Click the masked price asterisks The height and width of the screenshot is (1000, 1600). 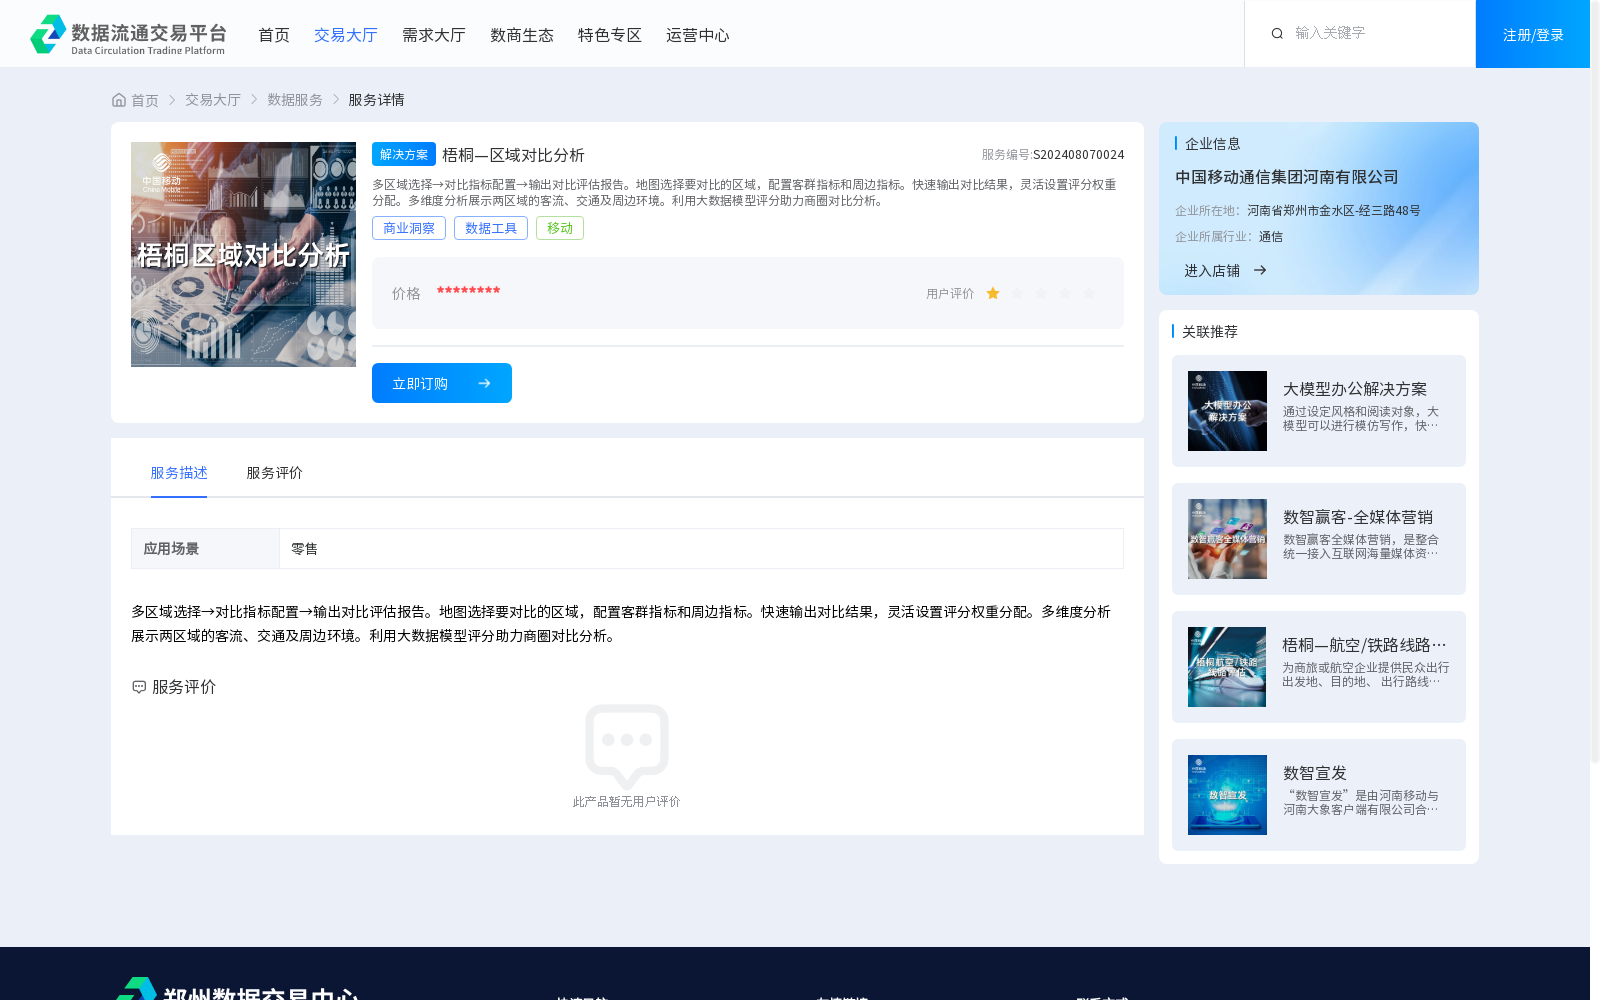coord(468,291)
